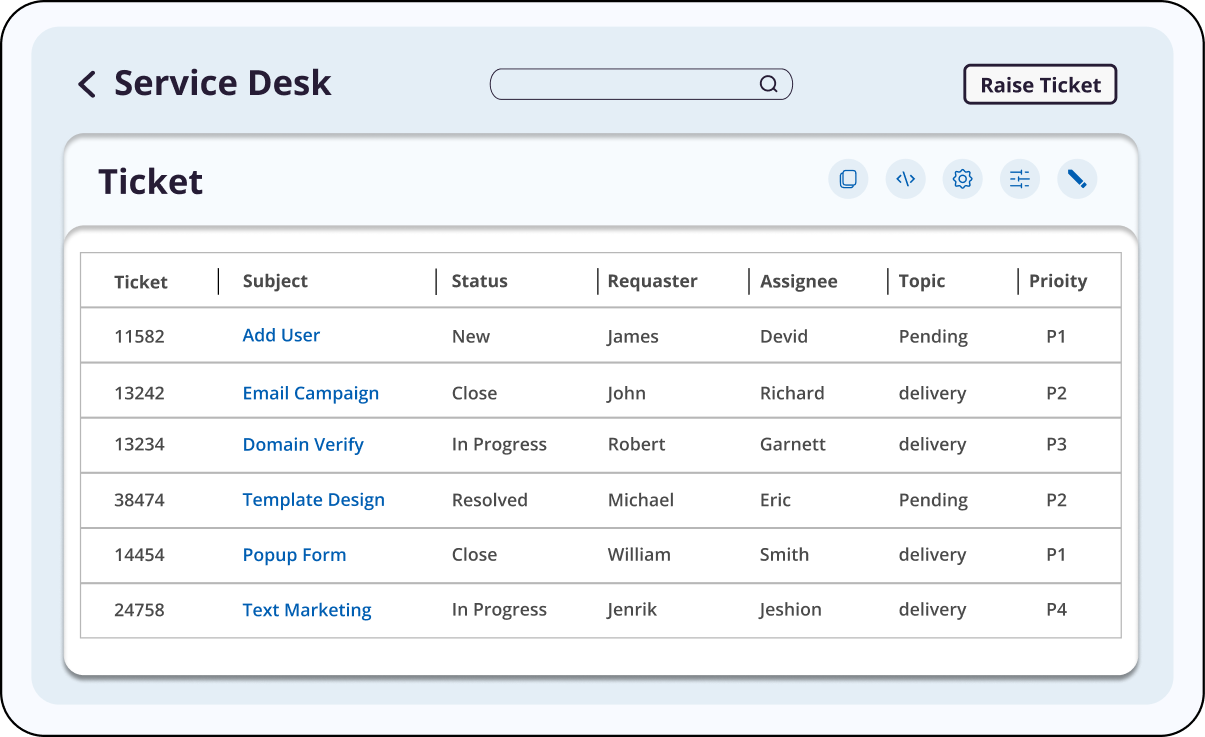Open the Add User ticket link
The image size is (1205, 737).
(281, 335)
